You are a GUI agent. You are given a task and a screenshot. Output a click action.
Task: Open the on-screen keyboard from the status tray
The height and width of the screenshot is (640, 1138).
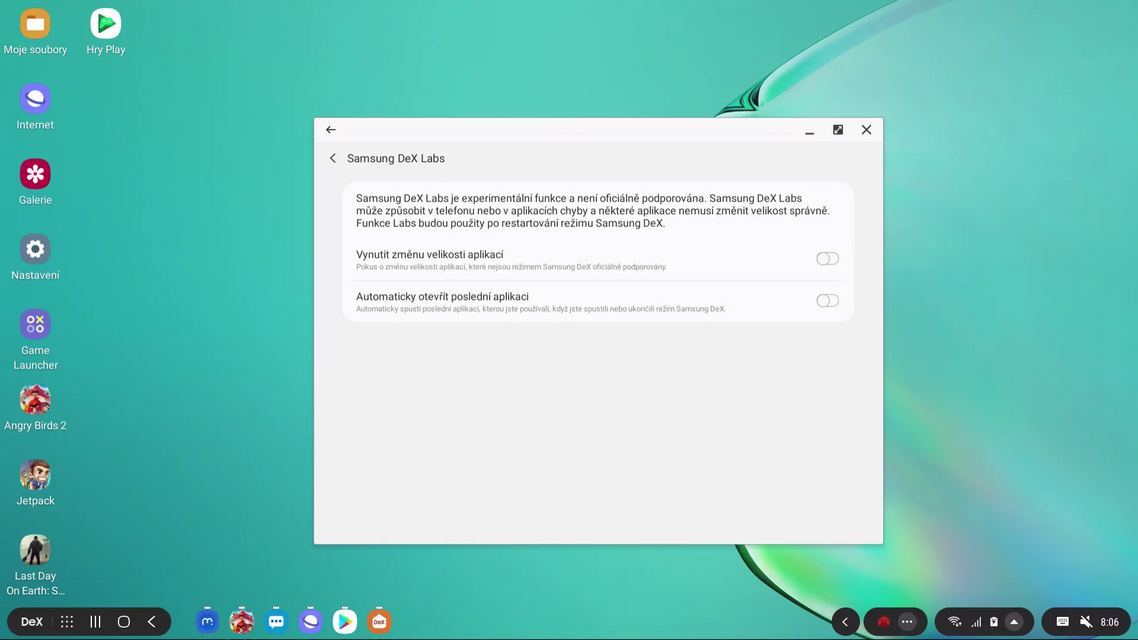click(x=1061, y=621)
